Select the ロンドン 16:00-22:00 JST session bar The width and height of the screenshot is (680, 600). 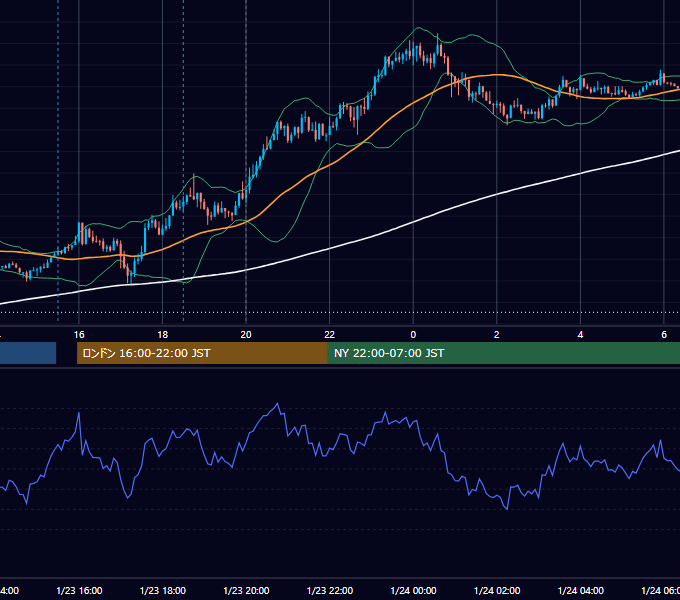click(x=202, y=353)
